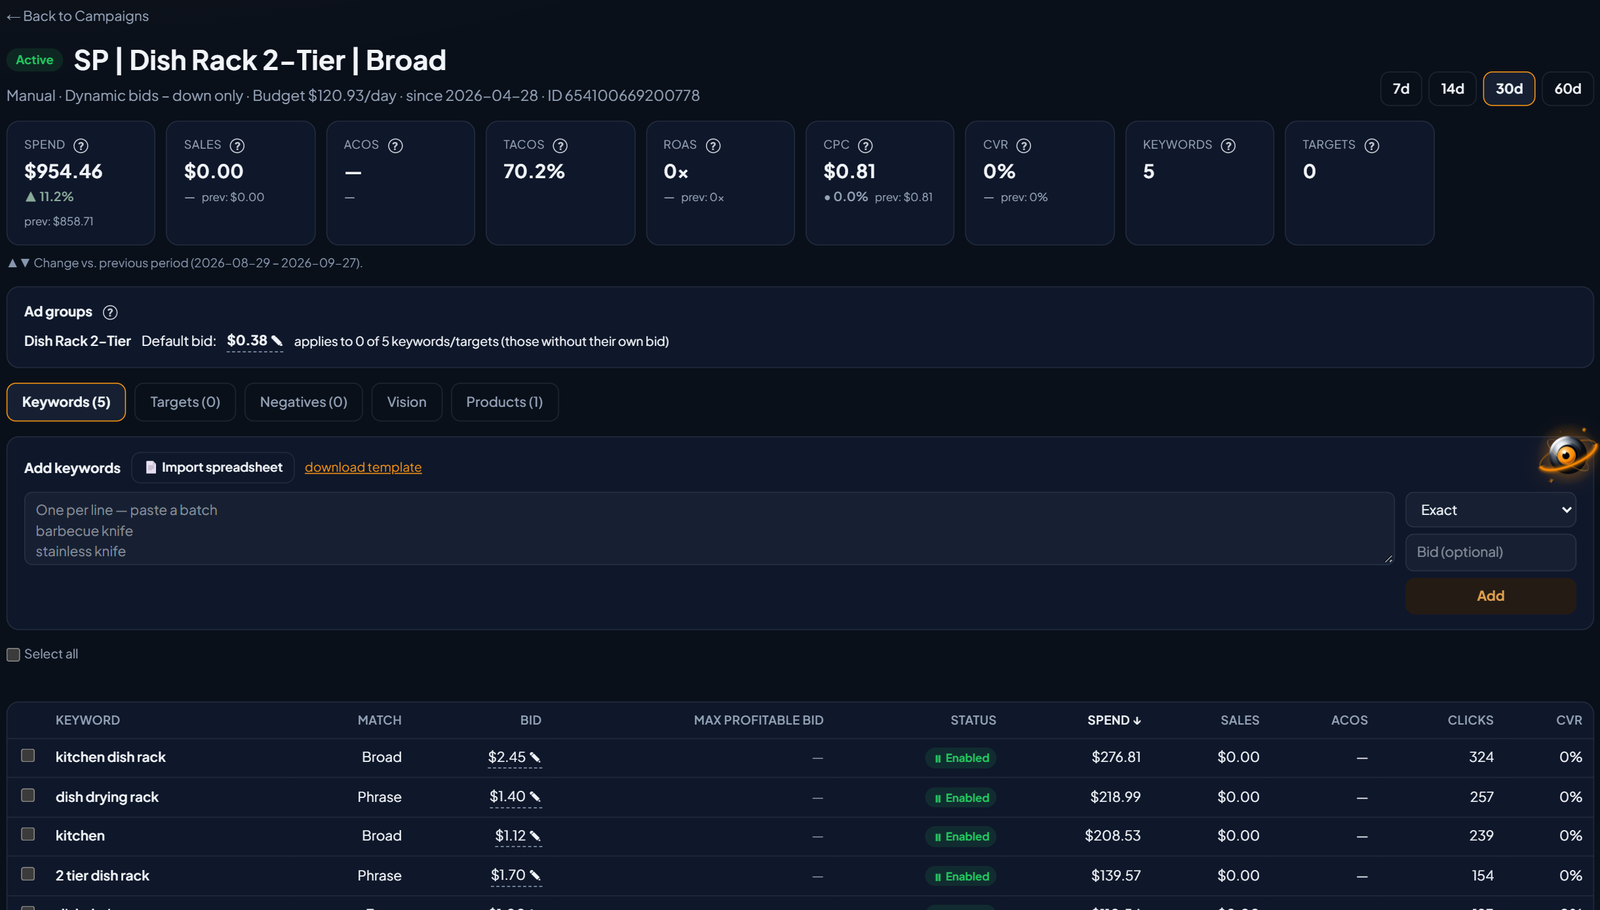Open the Vision tab
Screen dimensions: 1600x910
[x=407, y=402]
